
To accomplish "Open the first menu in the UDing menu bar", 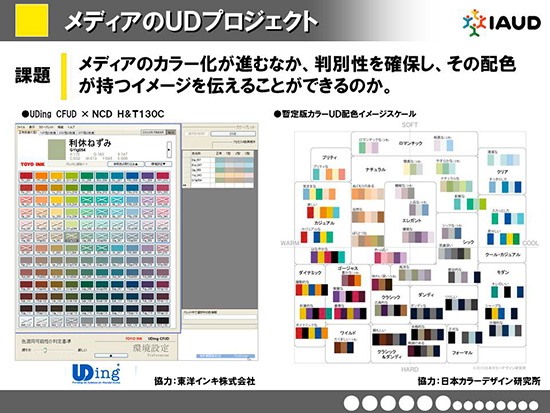I will (21, 127).
